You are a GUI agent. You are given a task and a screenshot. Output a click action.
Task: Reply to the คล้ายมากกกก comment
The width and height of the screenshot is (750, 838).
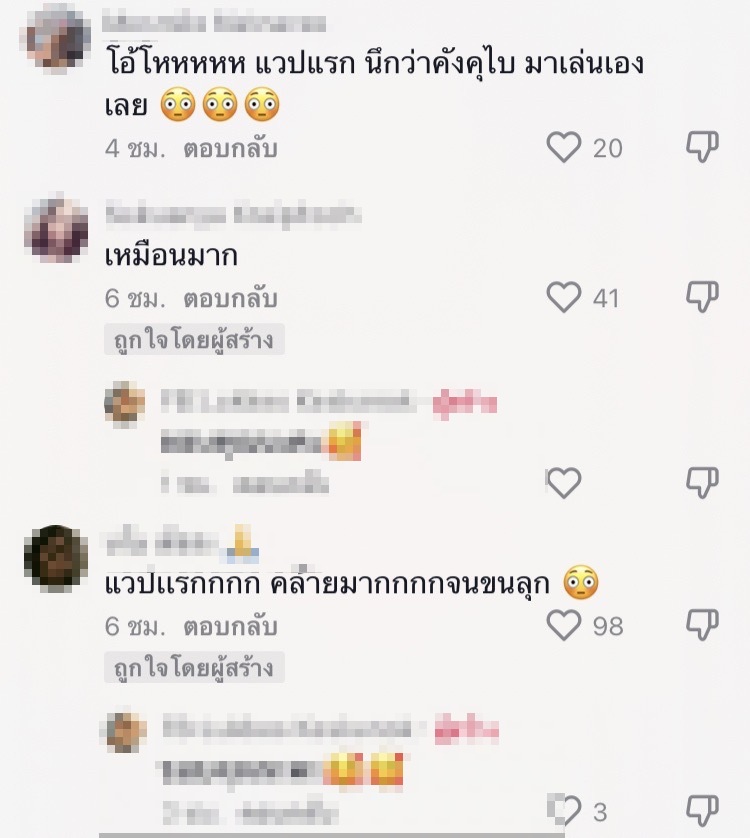point(230,626)
